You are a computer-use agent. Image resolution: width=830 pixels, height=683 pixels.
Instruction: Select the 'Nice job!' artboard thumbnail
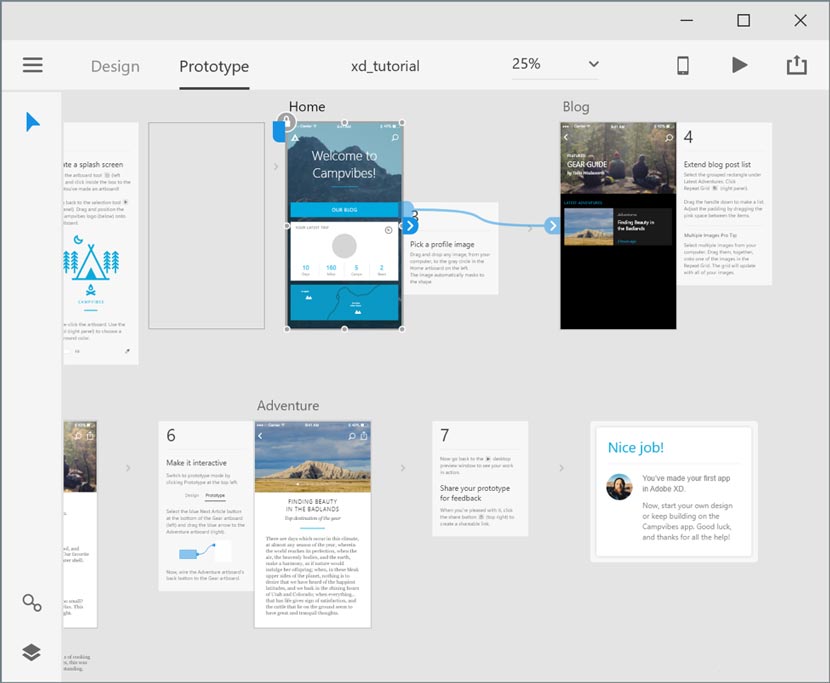tap(673, 490)
